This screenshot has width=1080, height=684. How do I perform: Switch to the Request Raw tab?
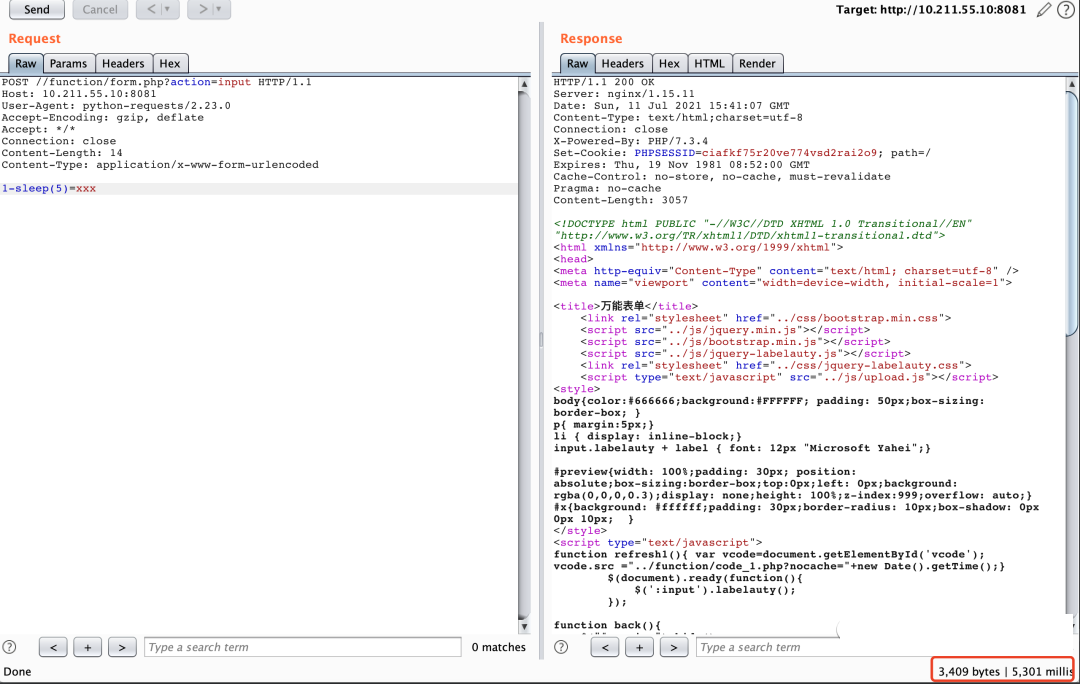(x=25, y=63)
